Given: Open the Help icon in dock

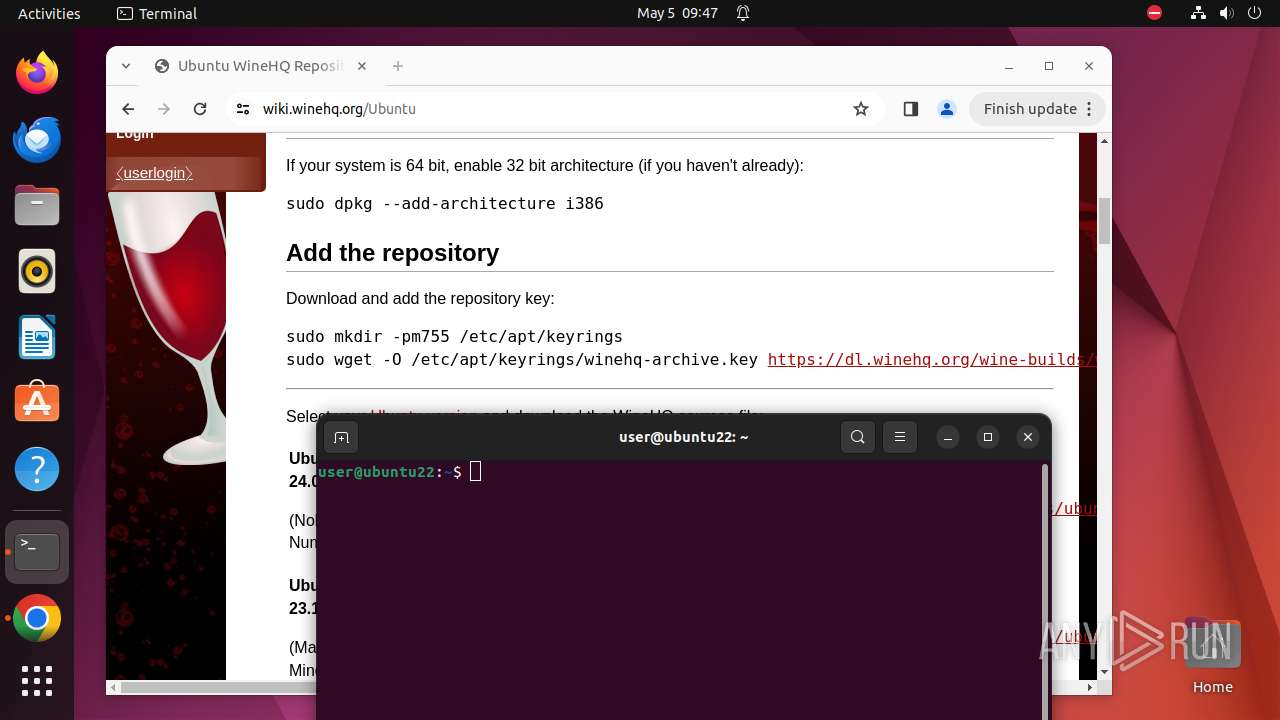Looking at the screenshot, I should coord(37,469).
